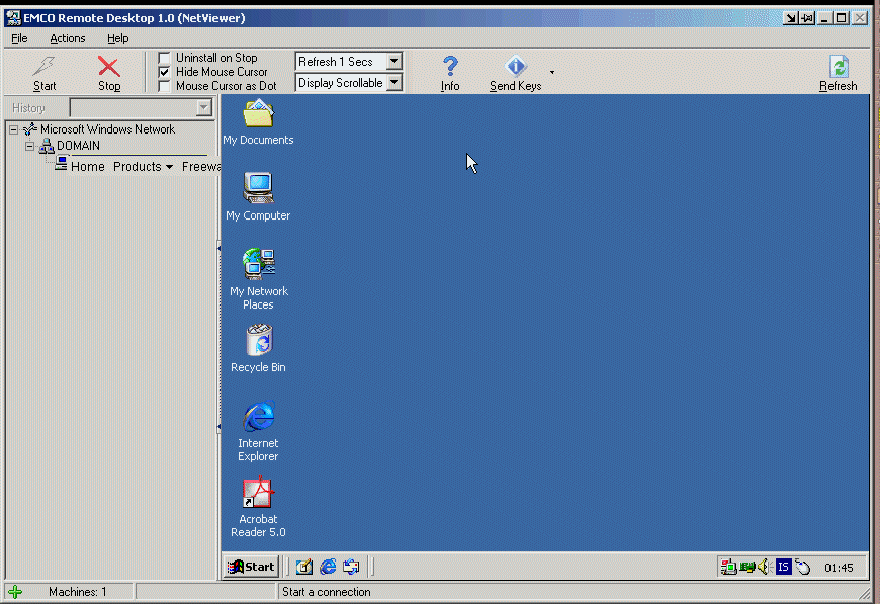Click the stay-on-top pin title bar icon
880x604 pixels.
pos(807,18)
